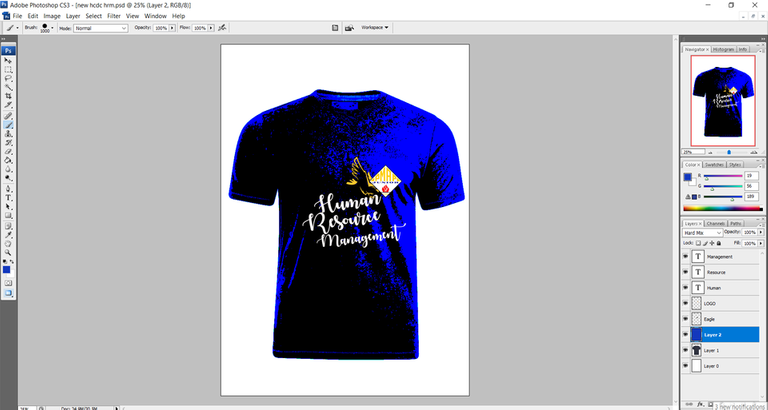768x410 pixels.
Task: Click the color spectrum ramp
Action: [723, 209]
